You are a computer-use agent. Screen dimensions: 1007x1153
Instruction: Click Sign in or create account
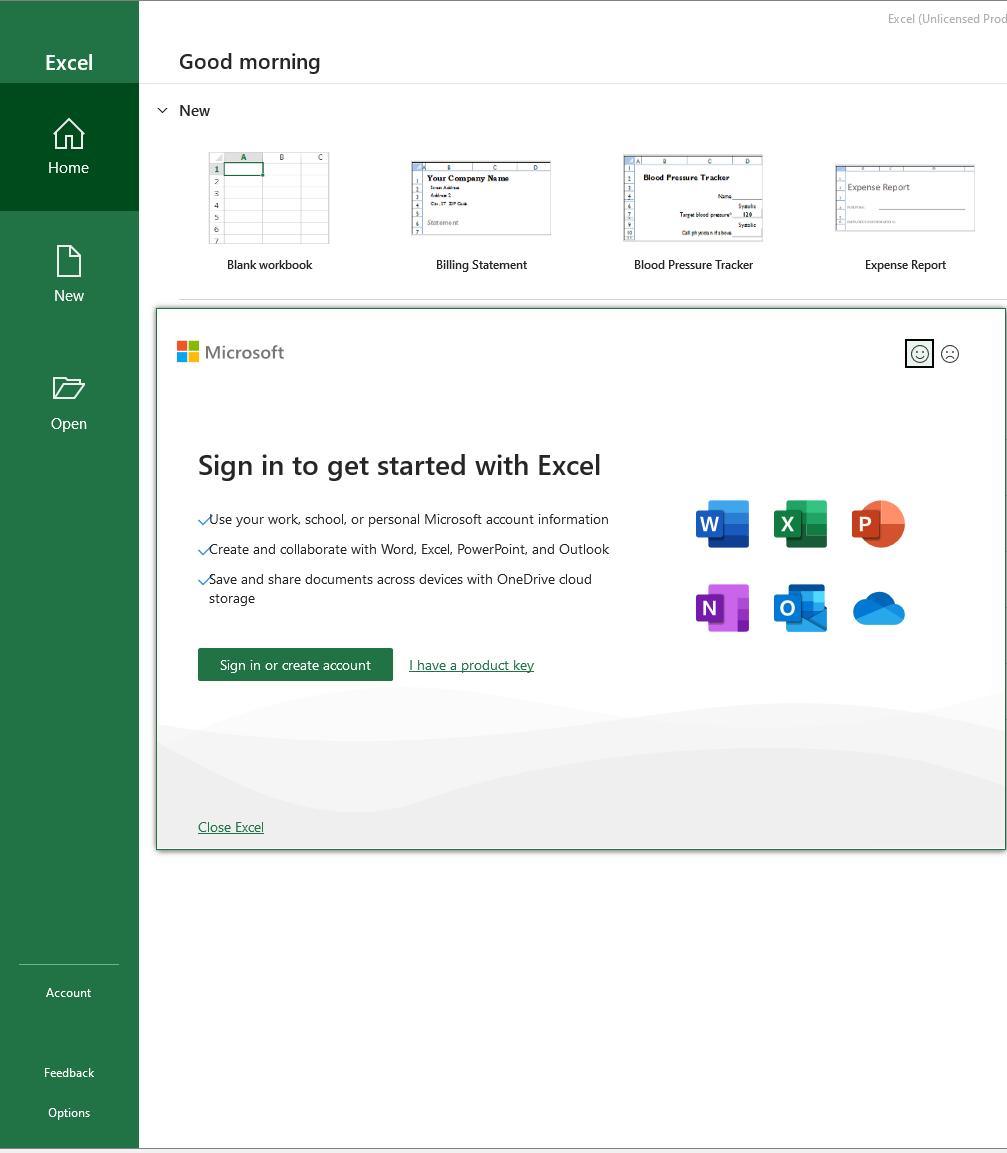pyautogui.click(x=295, y=665)
